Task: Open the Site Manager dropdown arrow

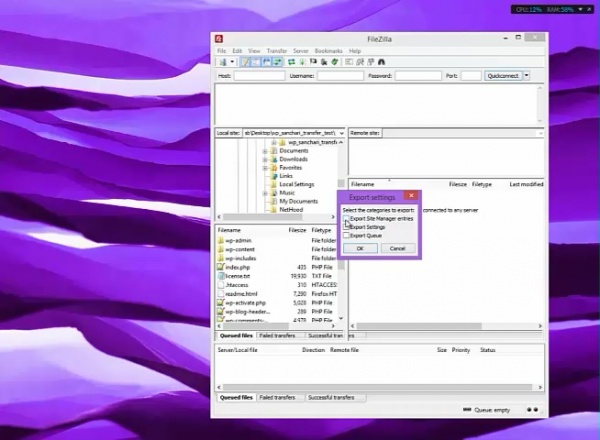Action: click(230, 62)
